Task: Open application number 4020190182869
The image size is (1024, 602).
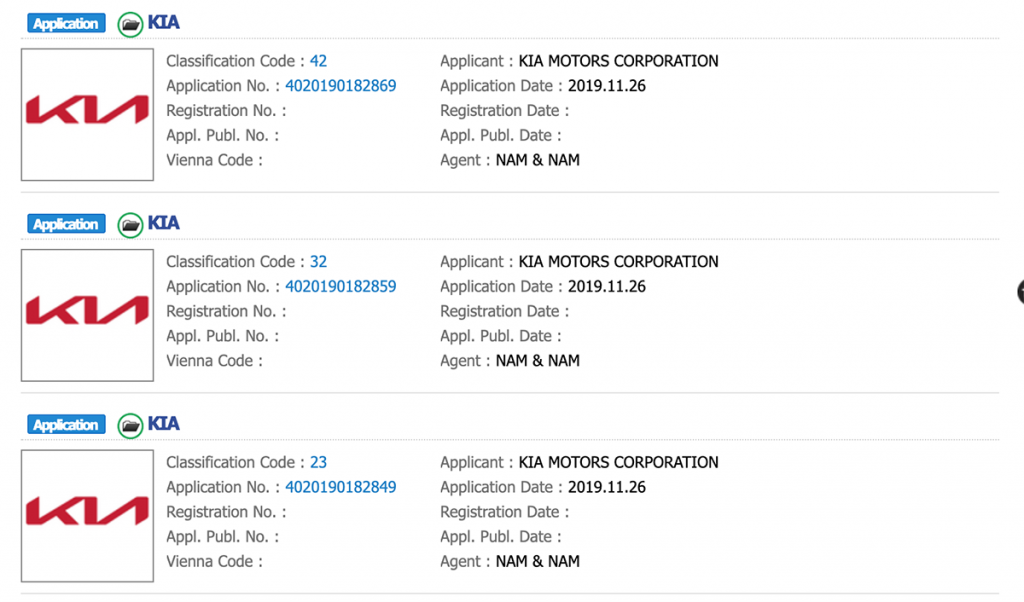Action: [340, 86]
